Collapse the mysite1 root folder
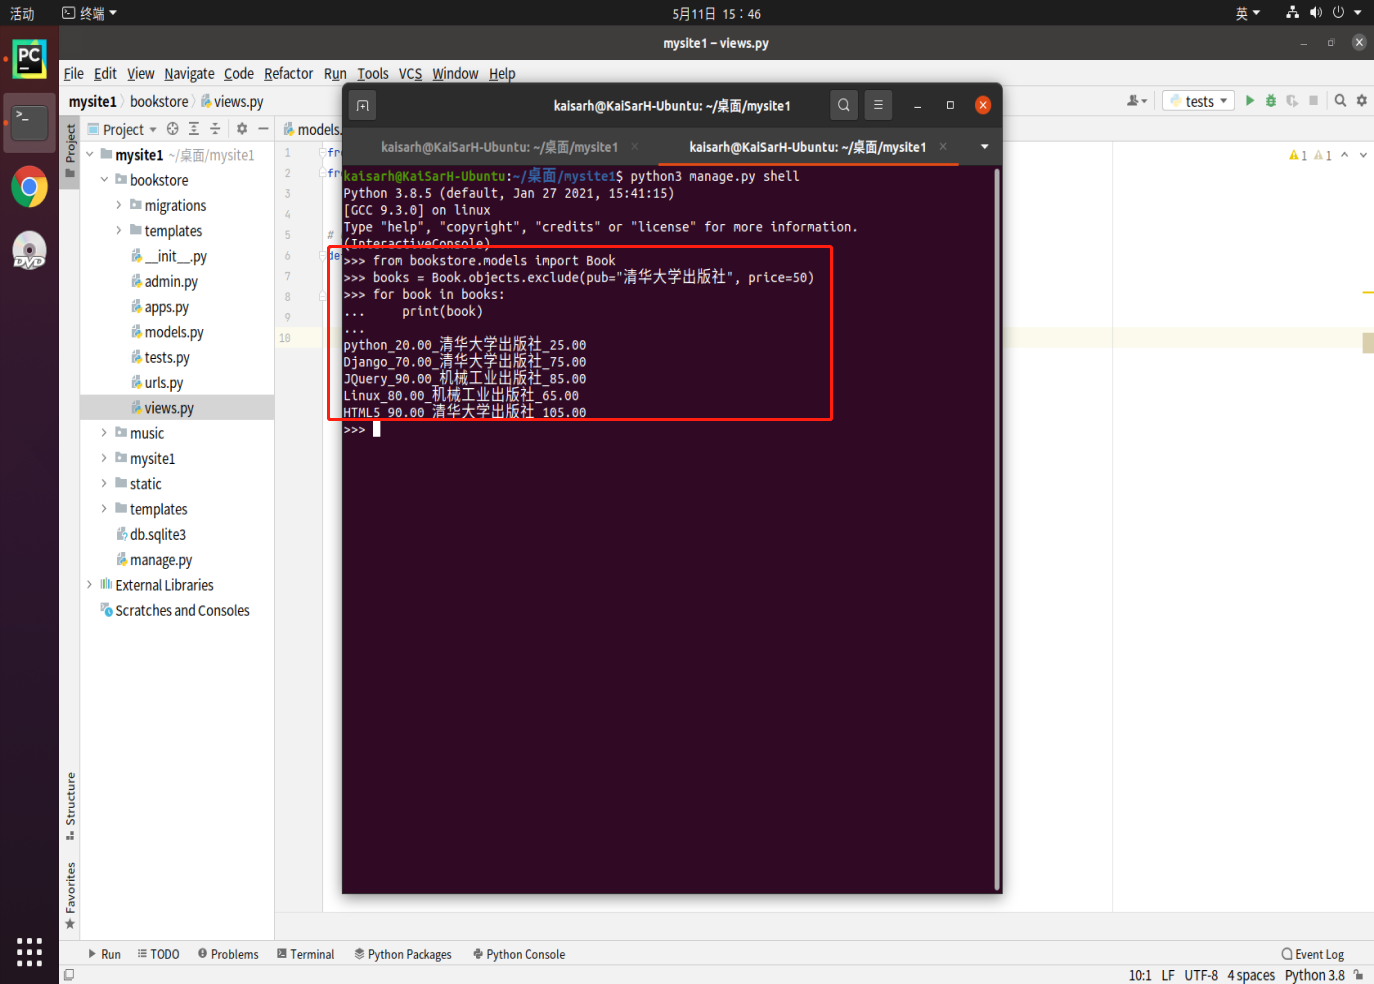The image size is (1374, 984). (90, 154)
